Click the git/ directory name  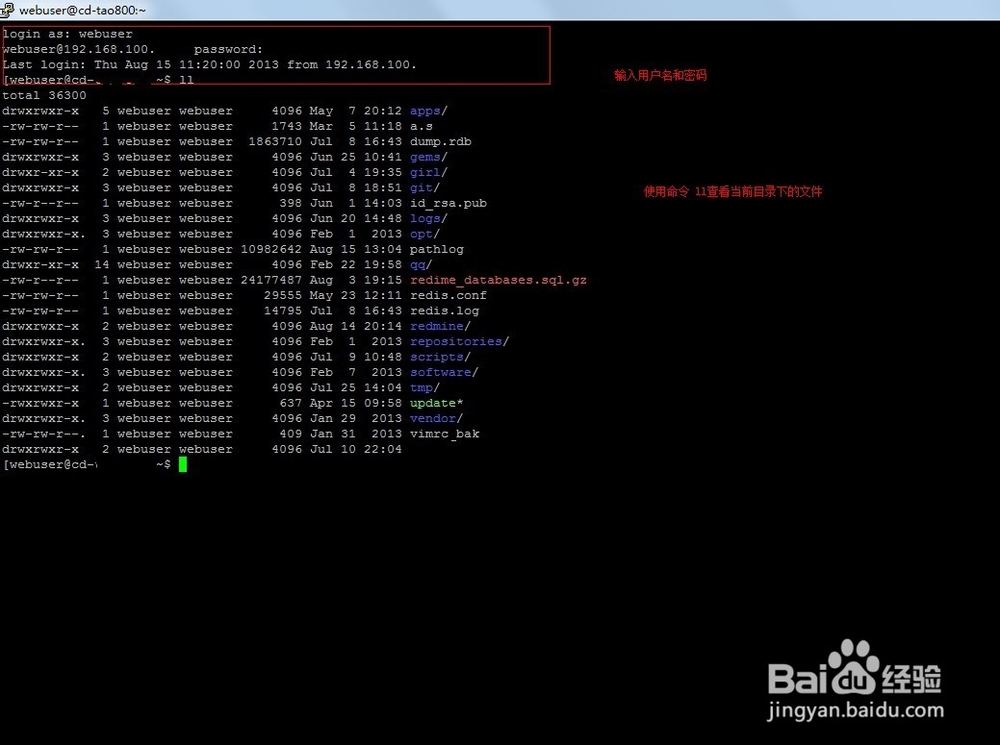point(425,188)
